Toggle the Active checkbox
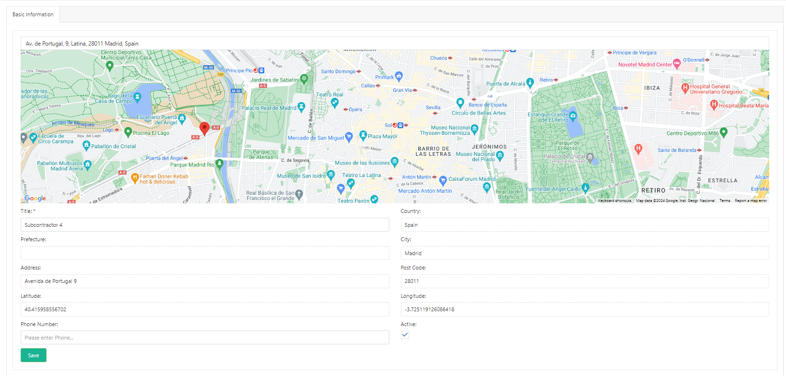Viewport: 786px width, 376px height. (405, 335)
